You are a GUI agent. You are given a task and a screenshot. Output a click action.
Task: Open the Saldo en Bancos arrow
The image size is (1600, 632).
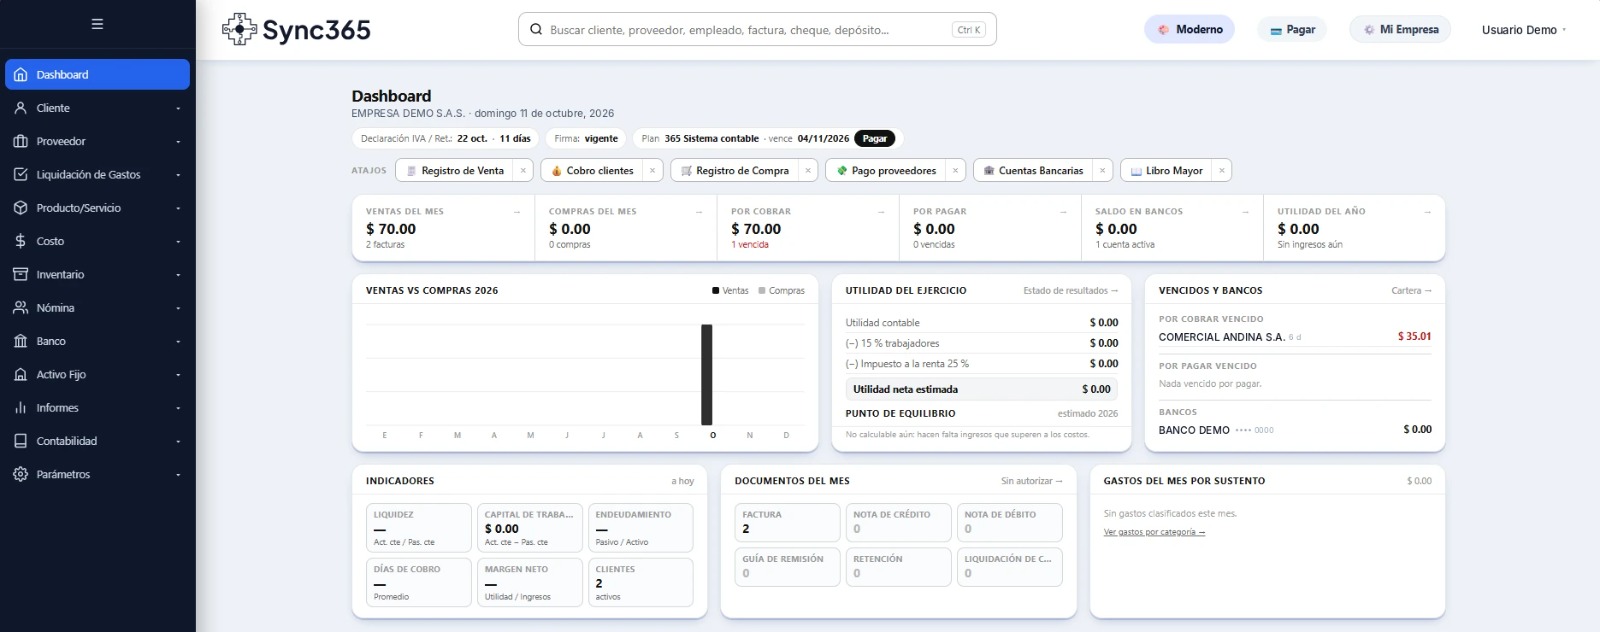coord(1245,212)
